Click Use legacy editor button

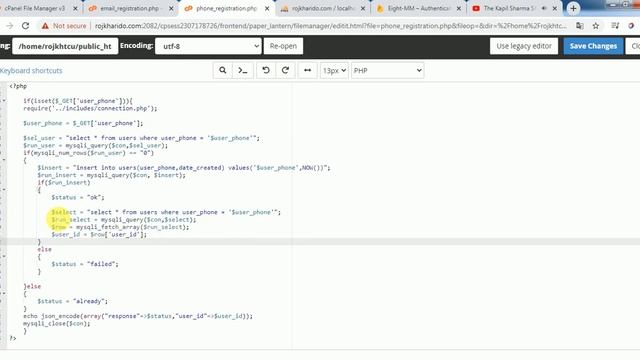coord(524,46)
